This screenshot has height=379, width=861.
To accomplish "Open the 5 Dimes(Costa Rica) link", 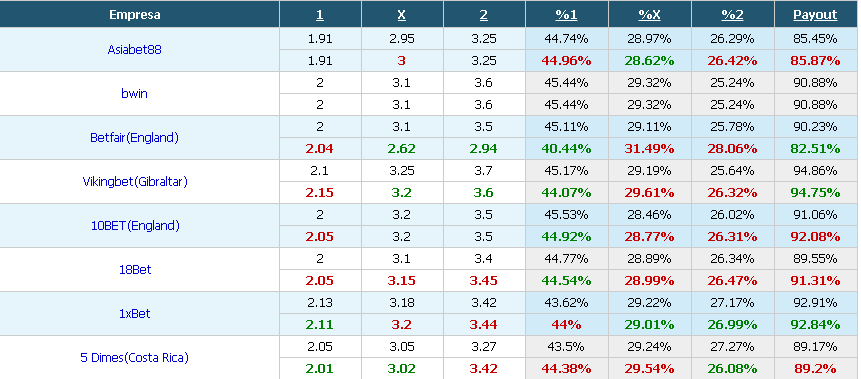I will 135,358.
